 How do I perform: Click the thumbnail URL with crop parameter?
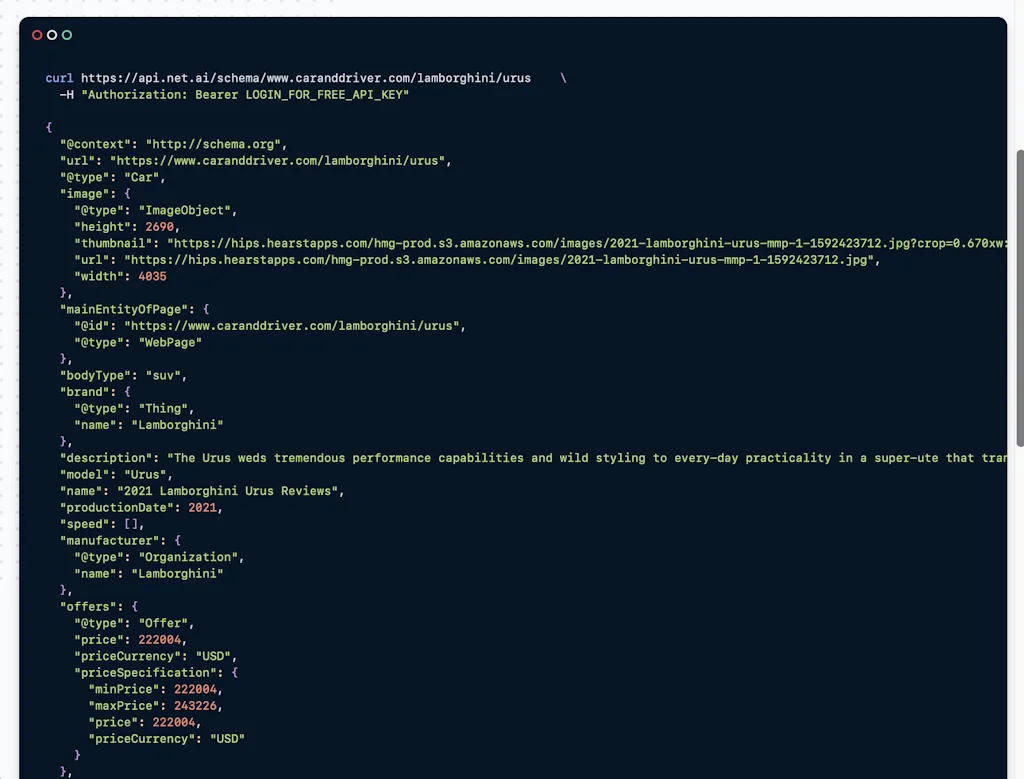coord(587,244)
